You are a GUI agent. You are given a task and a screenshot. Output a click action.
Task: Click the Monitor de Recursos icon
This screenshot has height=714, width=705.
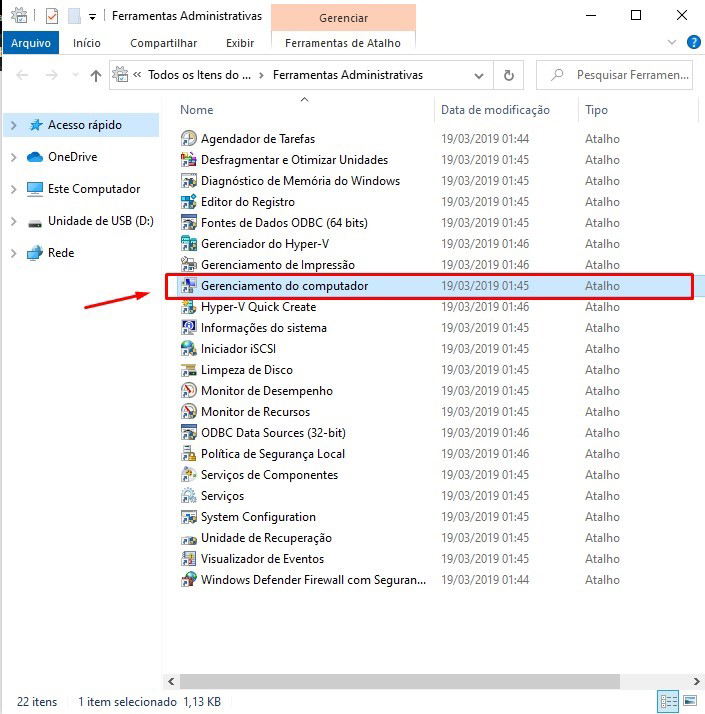tap(189, 411)
